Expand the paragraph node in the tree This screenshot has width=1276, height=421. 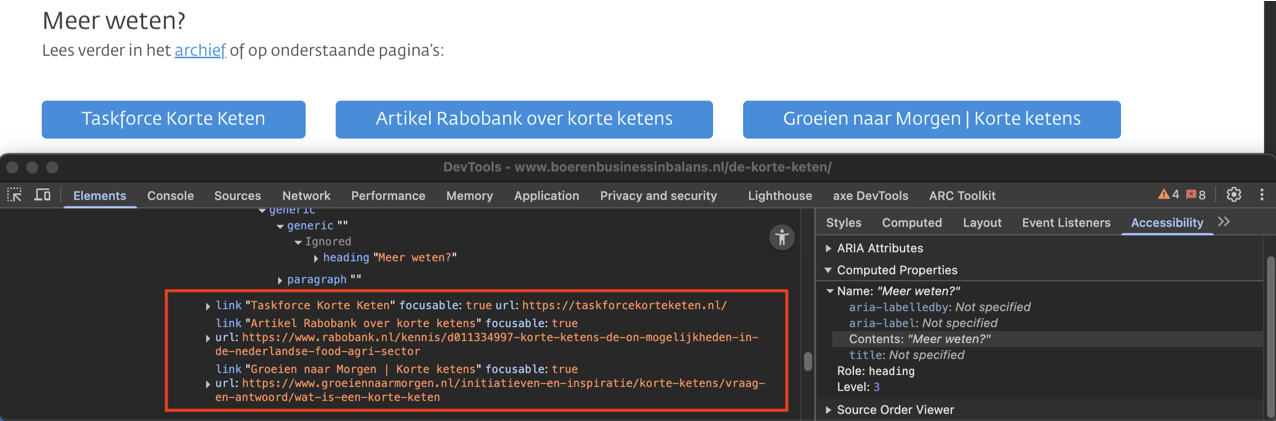click(x=280, y=280)
